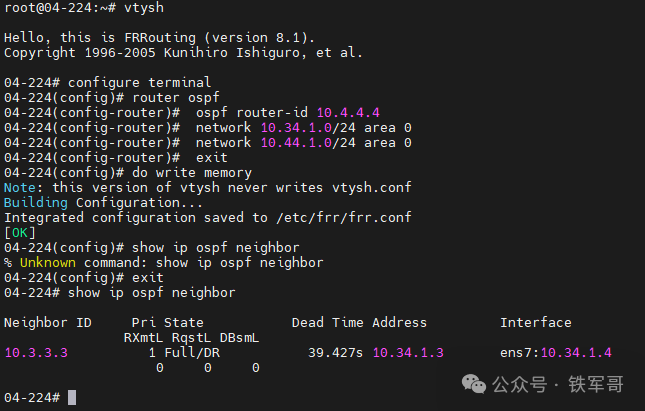Click the 铁军哥 watermark text
The width and height of the screenshot is (645, 411).
point(594,386)
